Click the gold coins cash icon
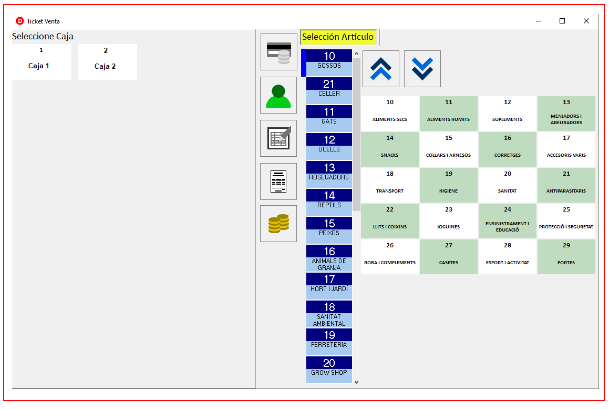Screen dimensions: 610x409 (x=278, y=224)
